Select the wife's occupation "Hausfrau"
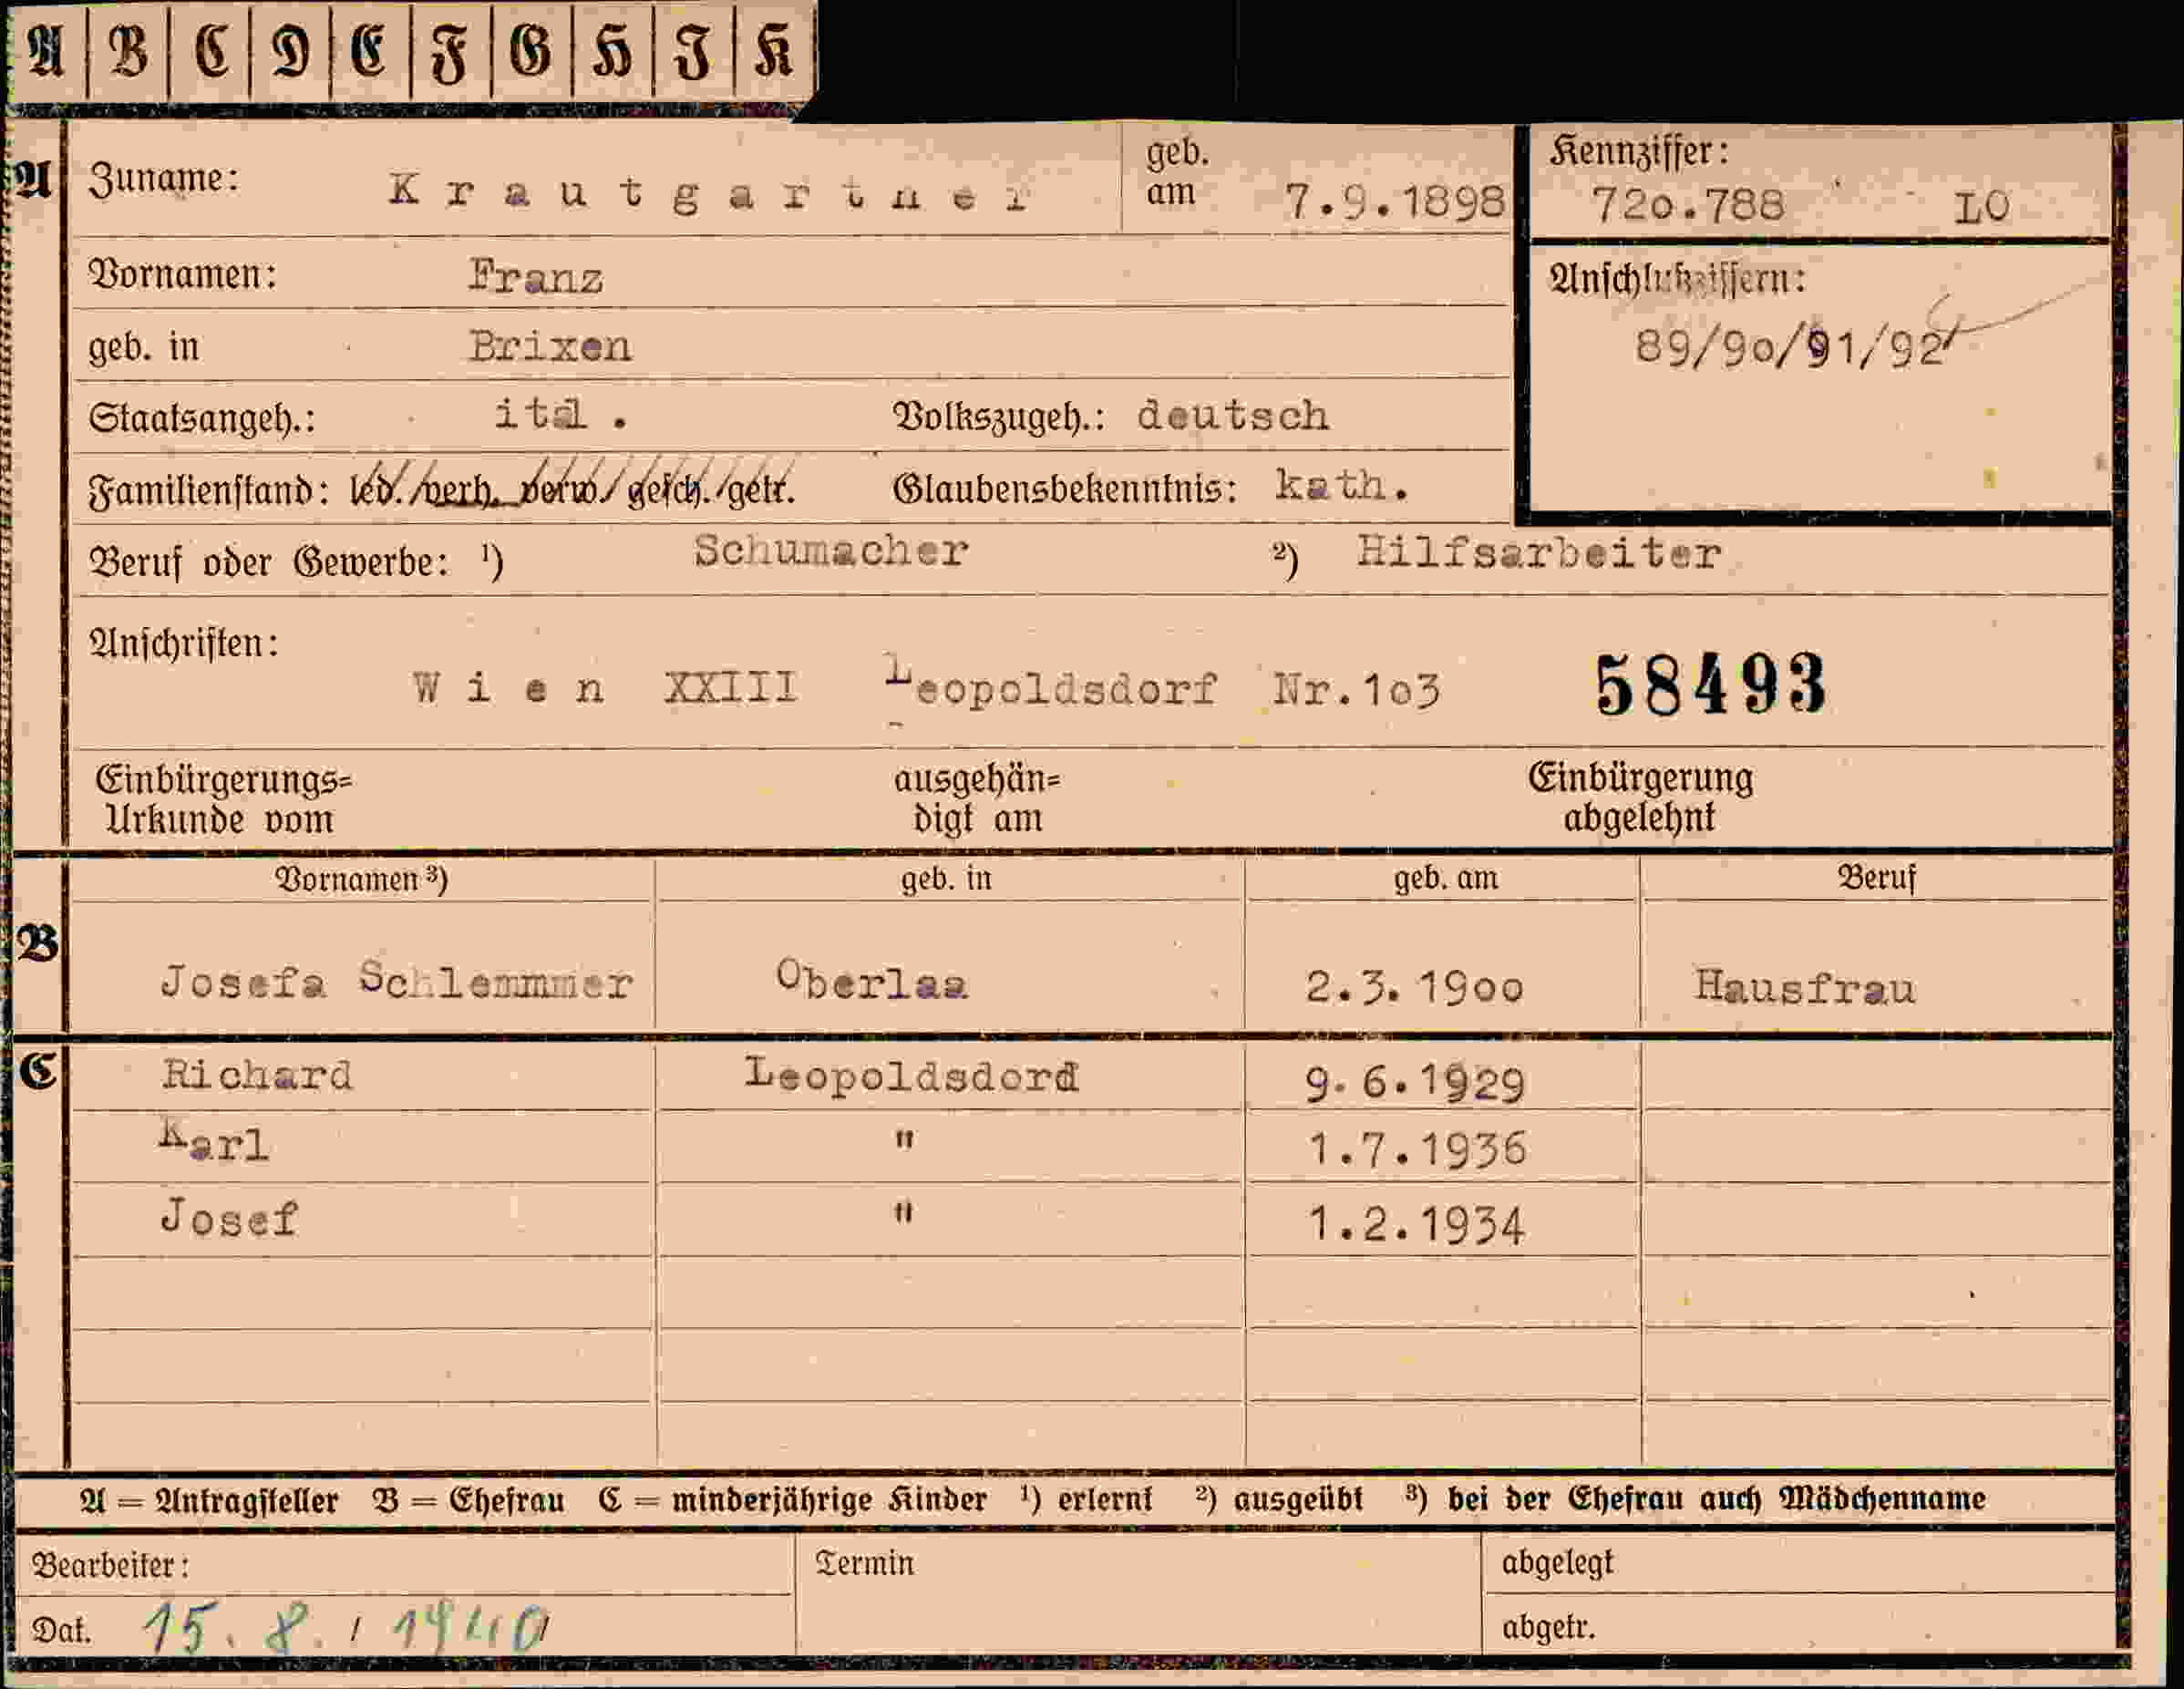2184x1689 pixels. tap(1805, 987)
